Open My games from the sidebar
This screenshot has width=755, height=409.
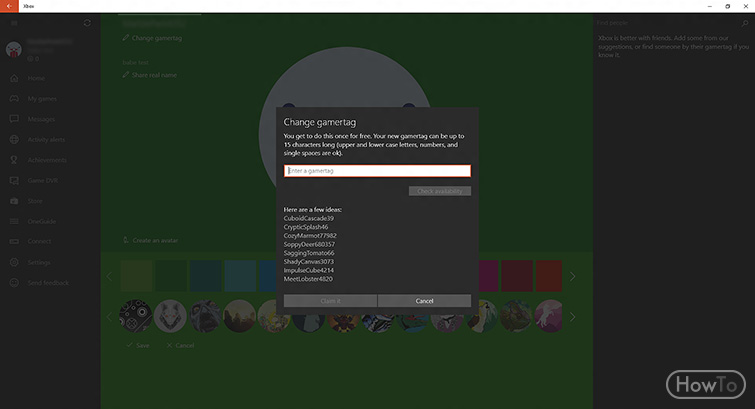42,99
